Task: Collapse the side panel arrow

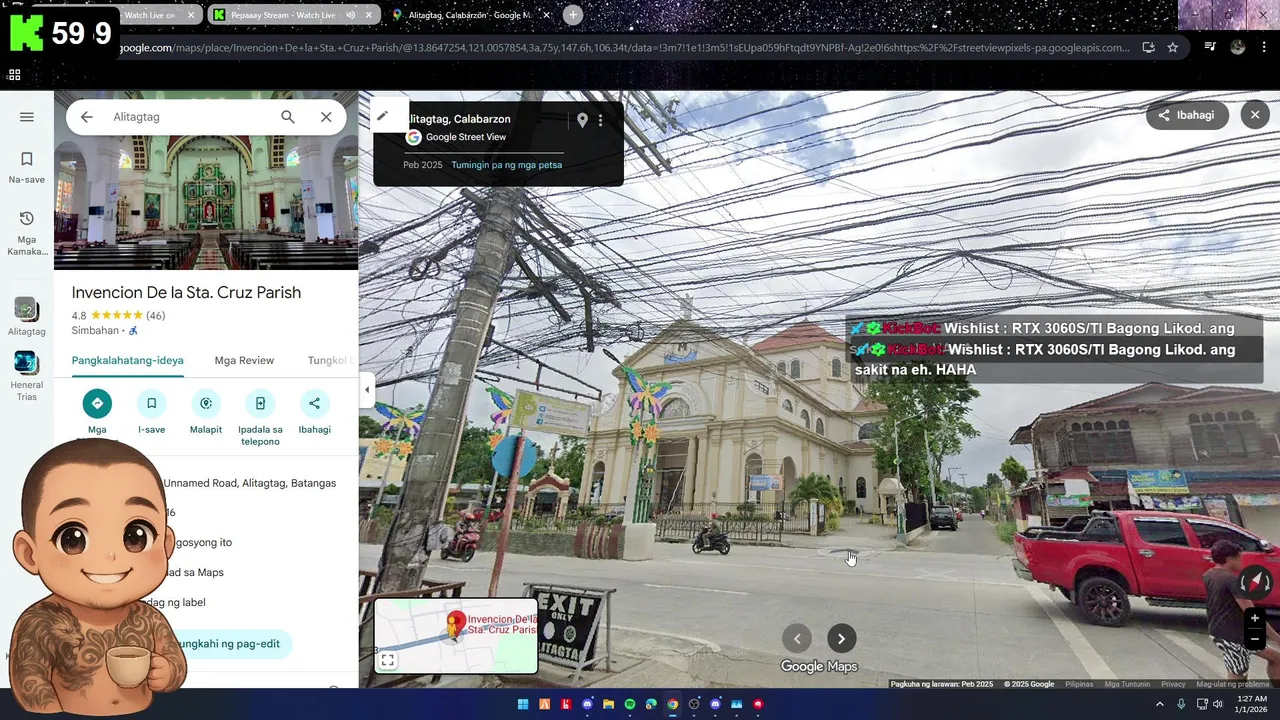Action: tap(367, 390)
